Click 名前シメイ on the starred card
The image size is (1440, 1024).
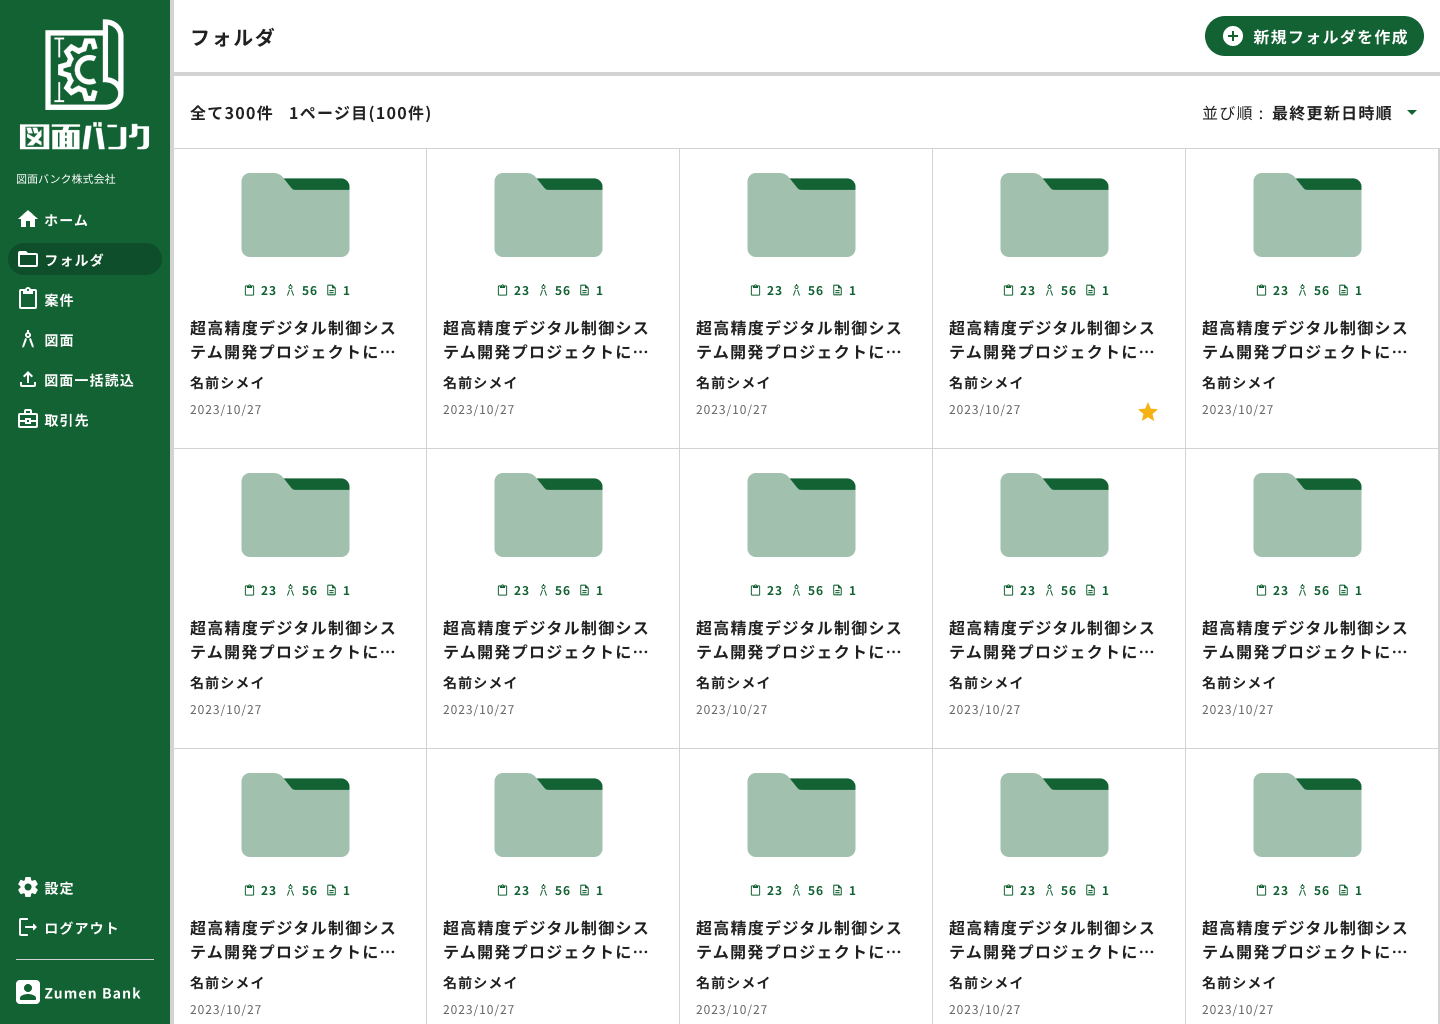point(986,383)
